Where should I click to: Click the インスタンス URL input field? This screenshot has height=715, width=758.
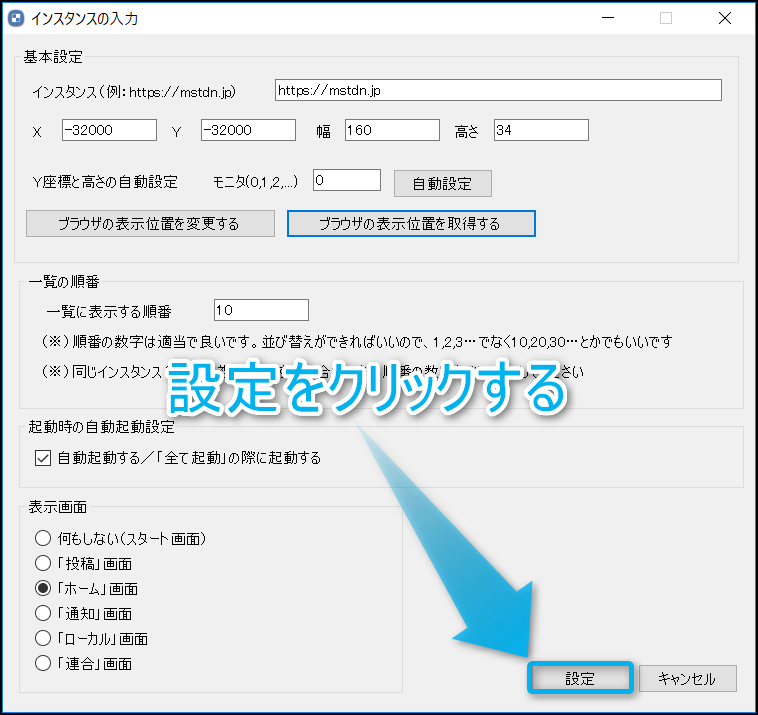pos(497,91)
